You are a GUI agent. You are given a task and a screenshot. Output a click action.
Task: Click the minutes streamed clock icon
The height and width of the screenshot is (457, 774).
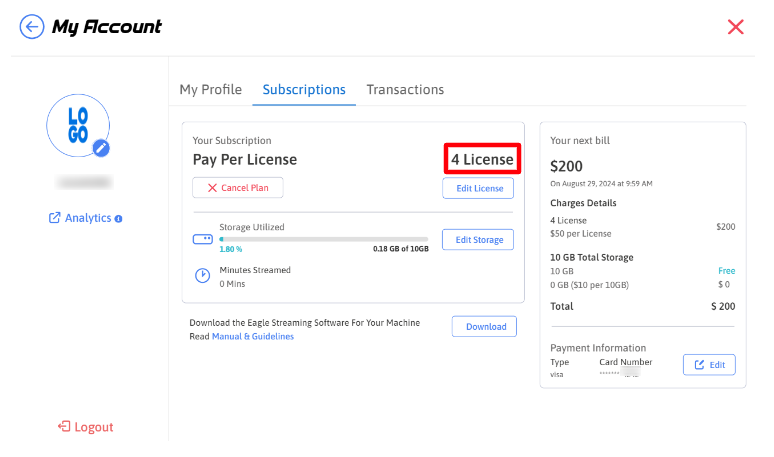[x=202, y=275]
